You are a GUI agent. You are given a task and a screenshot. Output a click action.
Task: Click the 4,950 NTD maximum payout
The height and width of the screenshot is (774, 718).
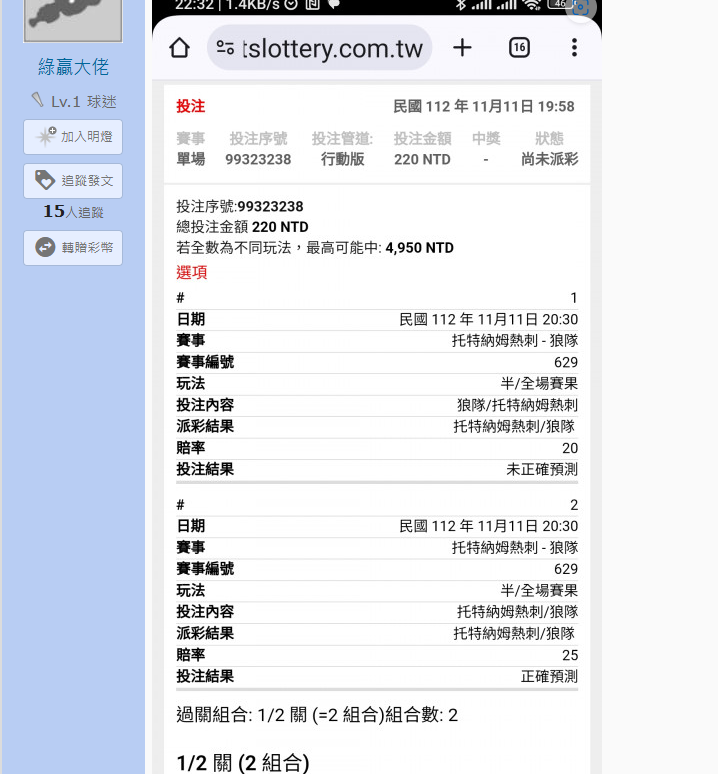click(x=419, y=248)
